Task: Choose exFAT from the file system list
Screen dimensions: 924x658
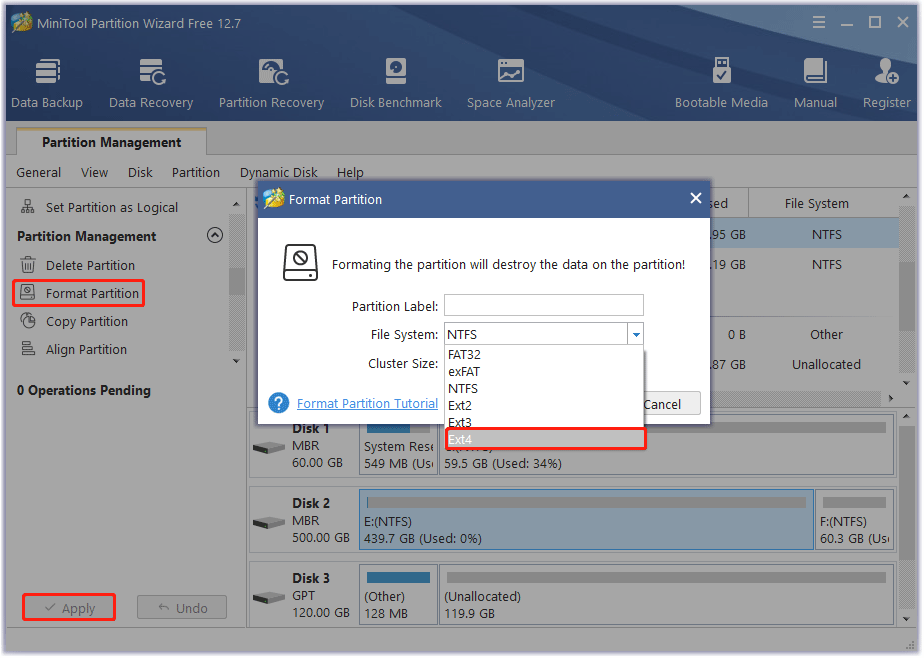Action: pyautogui.click(x=544, y=372)
